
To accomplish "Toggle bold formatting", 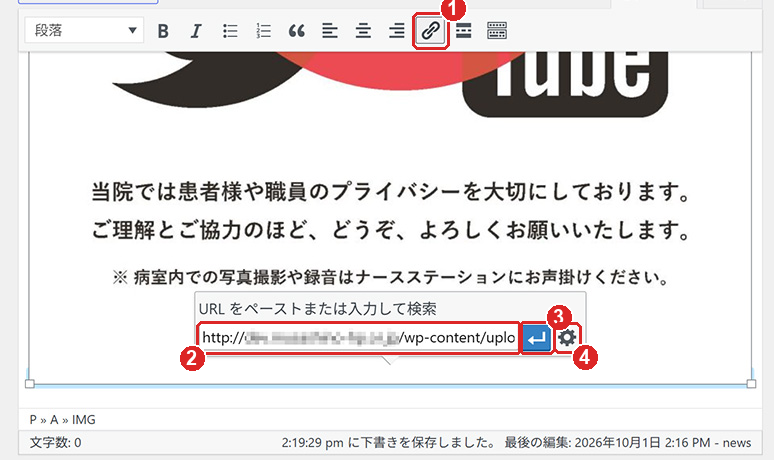I will click(x=163, y=31).
